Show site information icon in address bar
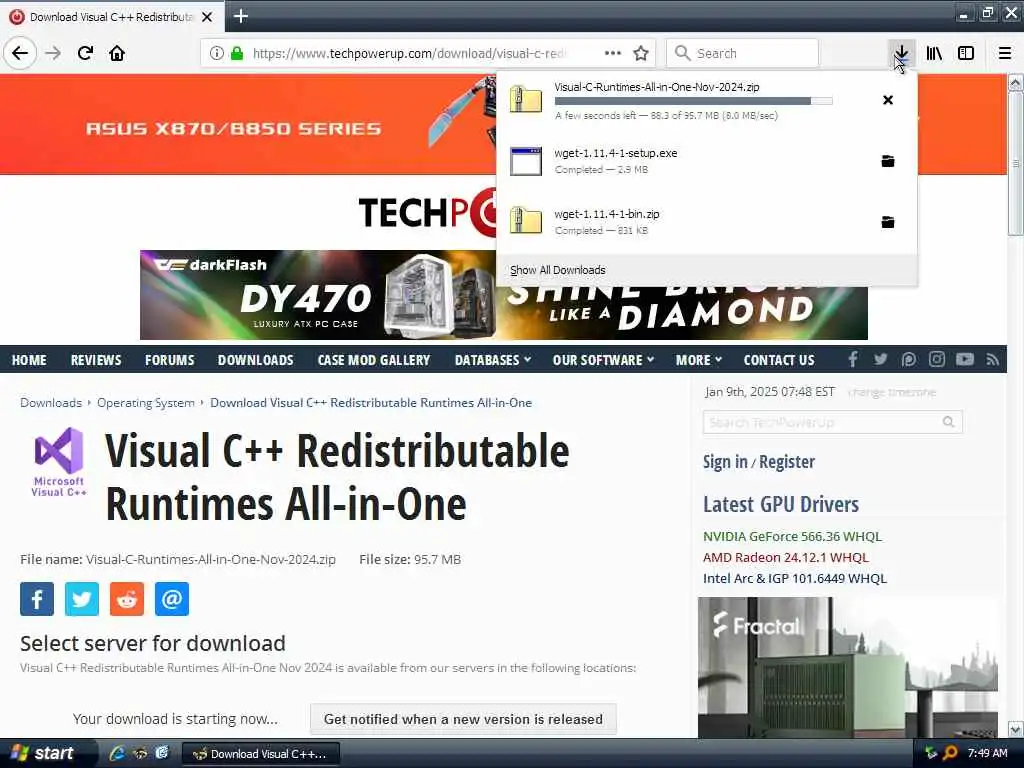Viewport: 1024px width, 768px height. (x=216, y=53)
